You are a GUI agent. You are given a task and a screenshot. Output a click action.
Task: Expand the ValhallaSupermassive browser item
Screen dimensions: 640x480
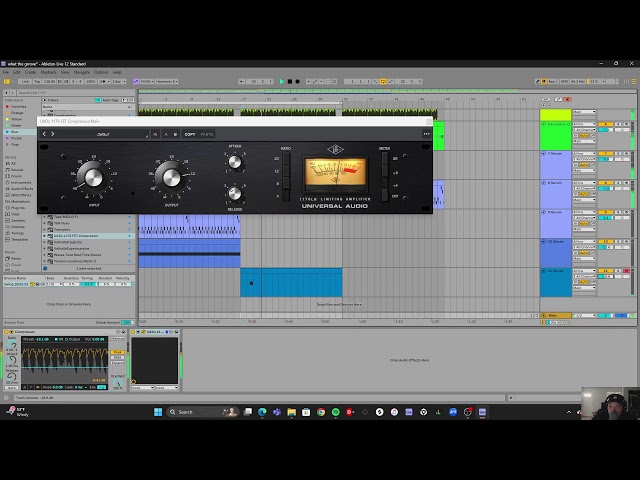pos(45,249)
